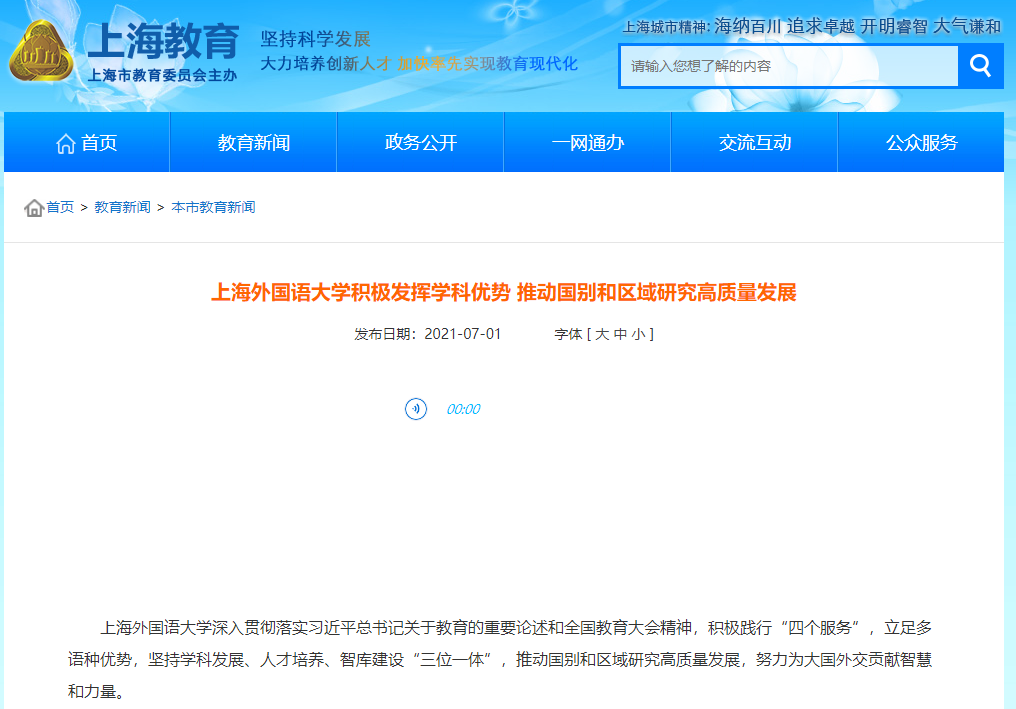
Task: Click the blue search magnifier icon
Action: [x=978, y=65]
